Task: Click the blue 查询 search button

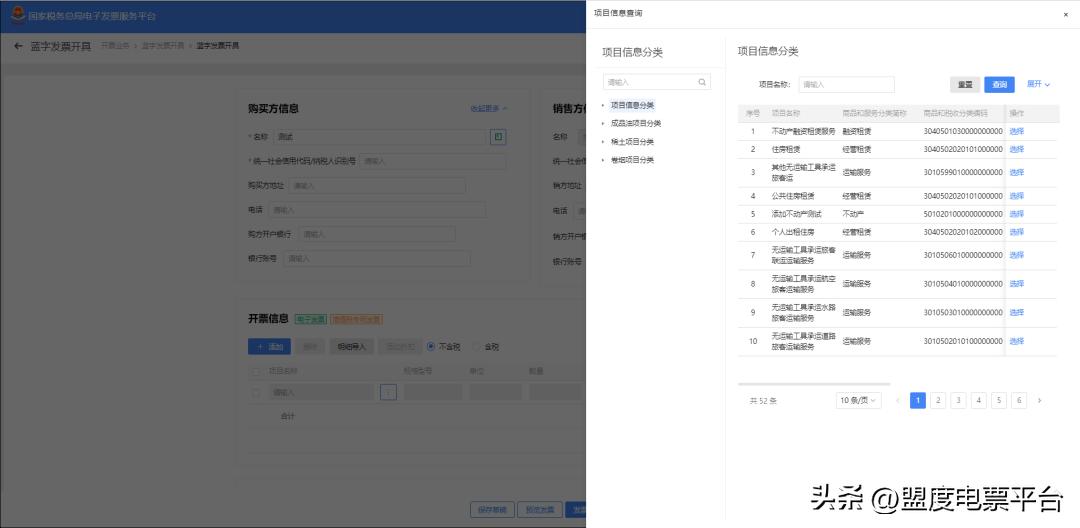Action: [x=999, y=85]
